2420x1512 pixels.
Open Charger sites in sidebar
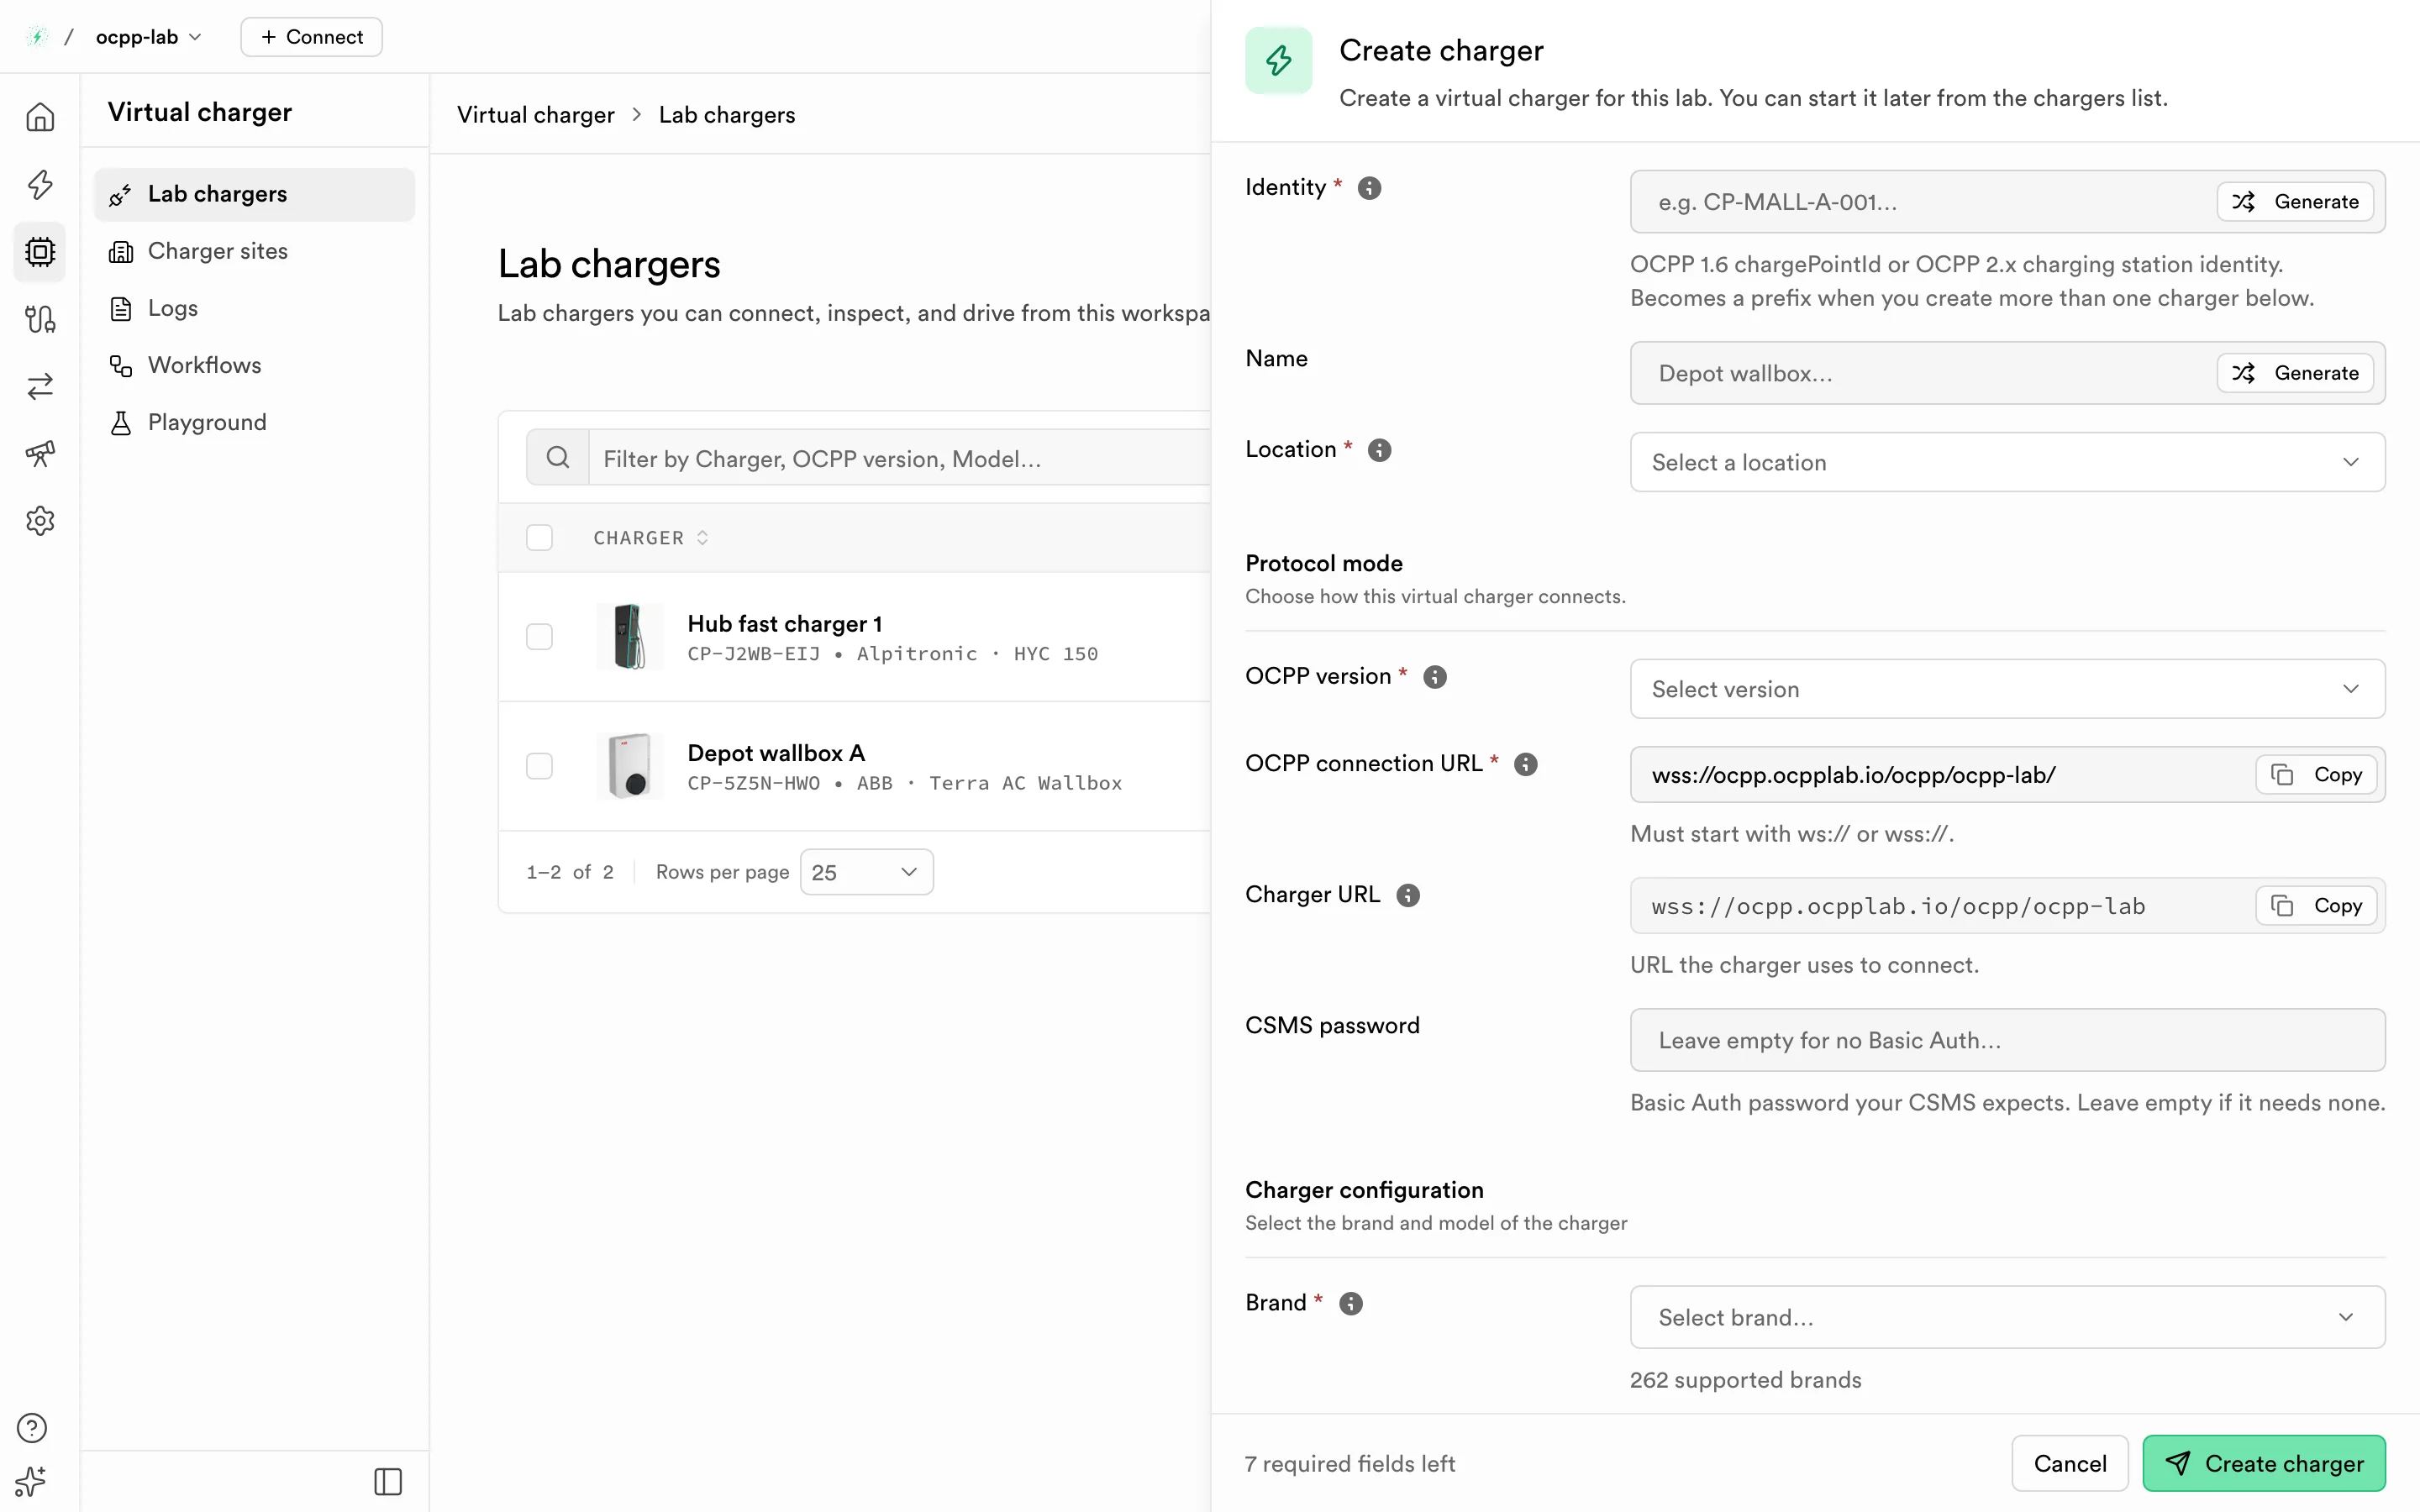tap(254, 251)
